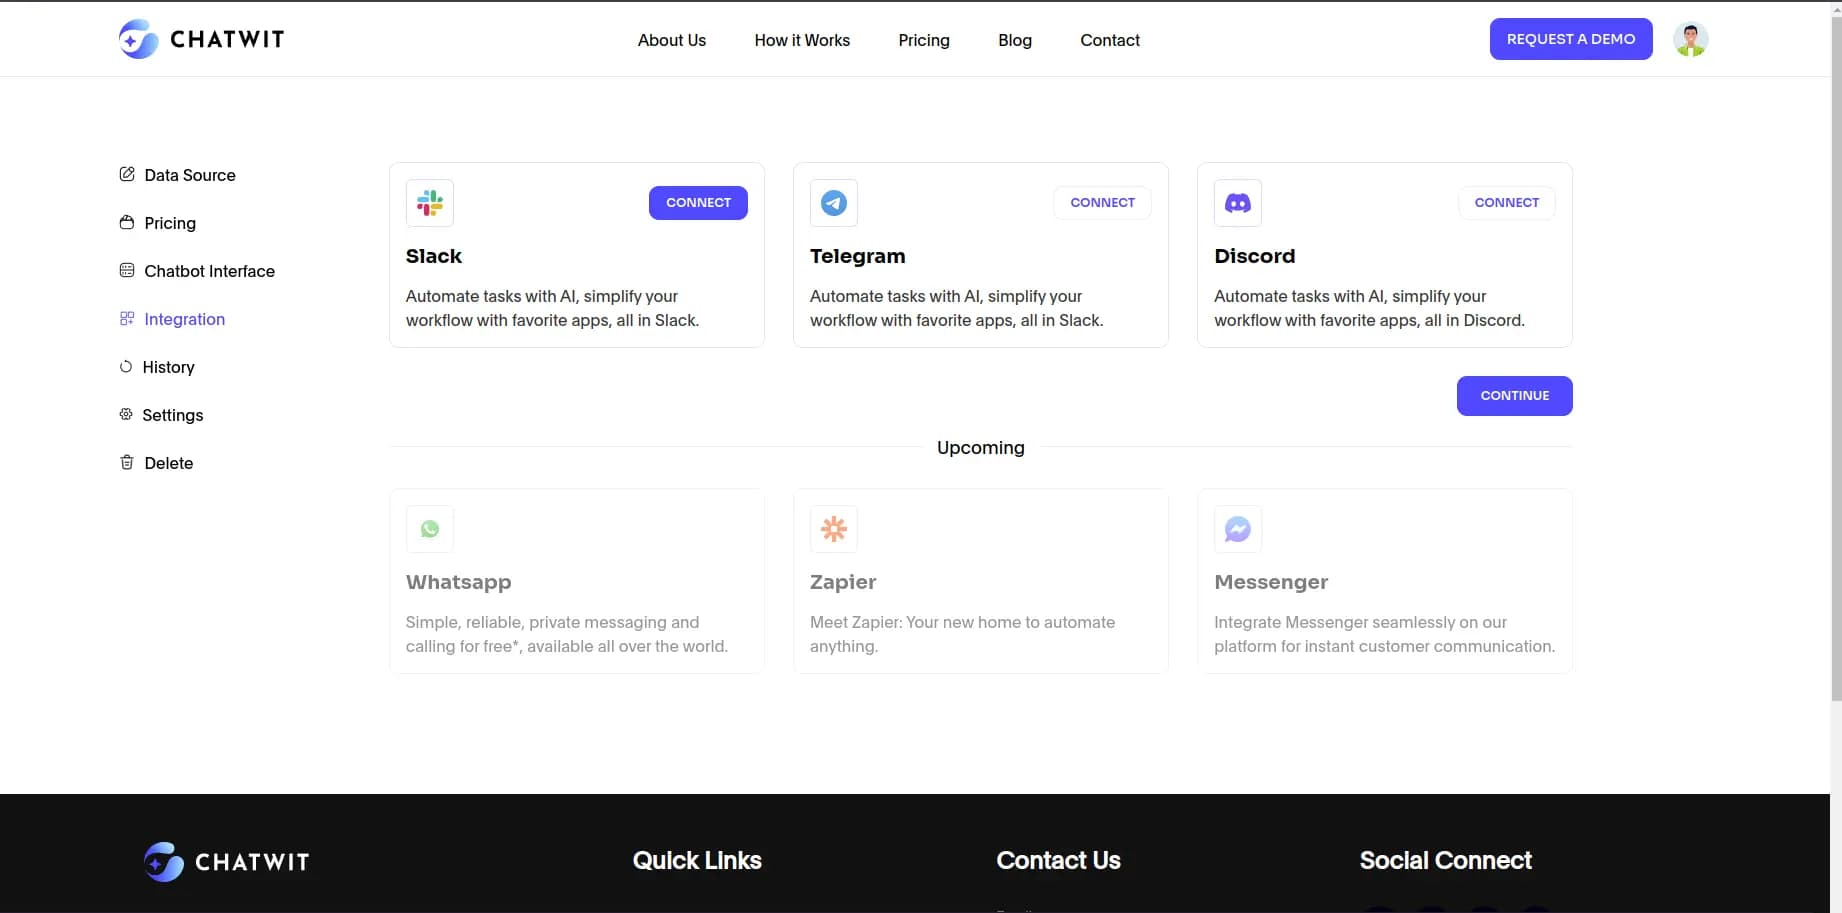The height and width of the screenshot is (913, 1842).
Task: Click the Messenger card title
Action: (x=1271, y=582)
